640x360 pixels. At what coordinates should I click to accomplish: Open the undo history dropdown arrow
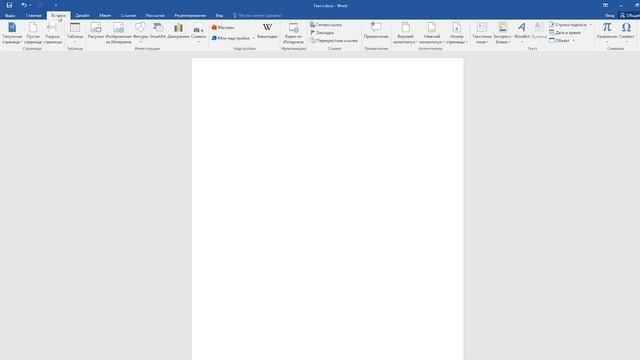tap(30, 5)
